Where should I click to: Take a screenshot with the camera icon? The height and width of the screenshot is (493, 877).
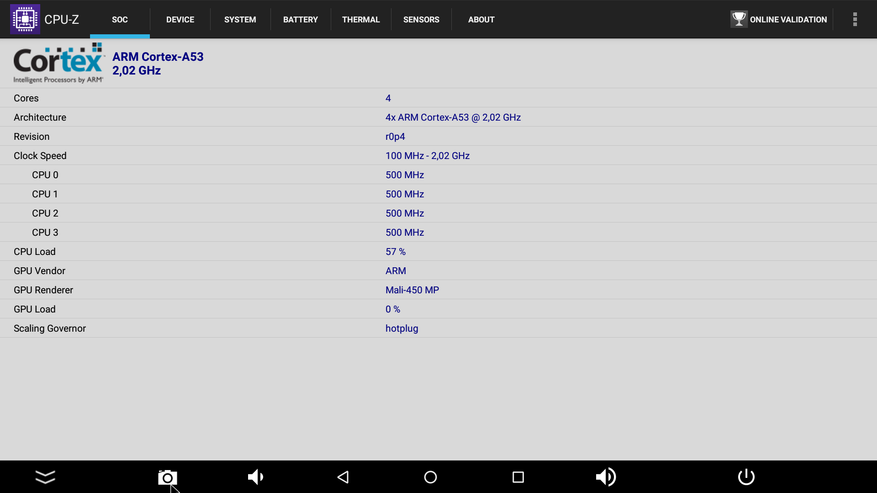point(167,477)
